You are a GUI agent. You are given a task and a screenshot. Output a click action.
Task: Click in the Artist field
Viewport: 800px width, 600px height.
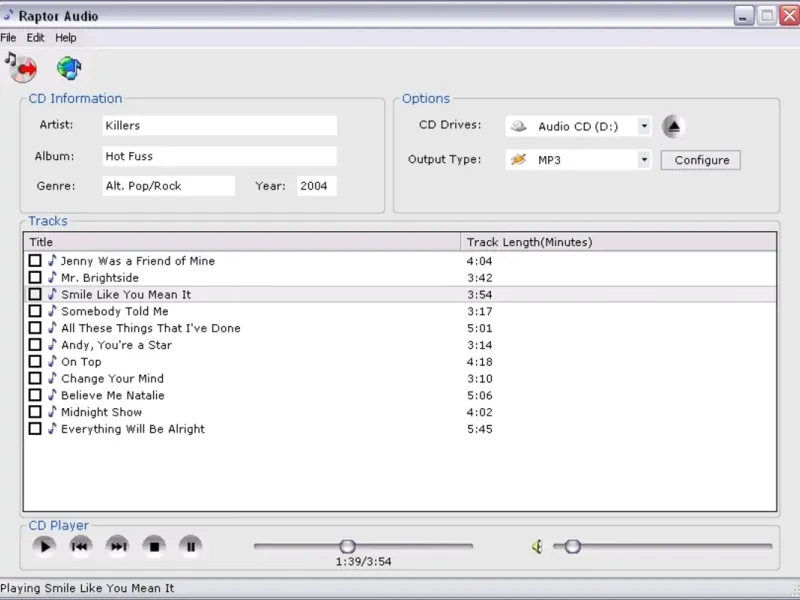[219, 126]
